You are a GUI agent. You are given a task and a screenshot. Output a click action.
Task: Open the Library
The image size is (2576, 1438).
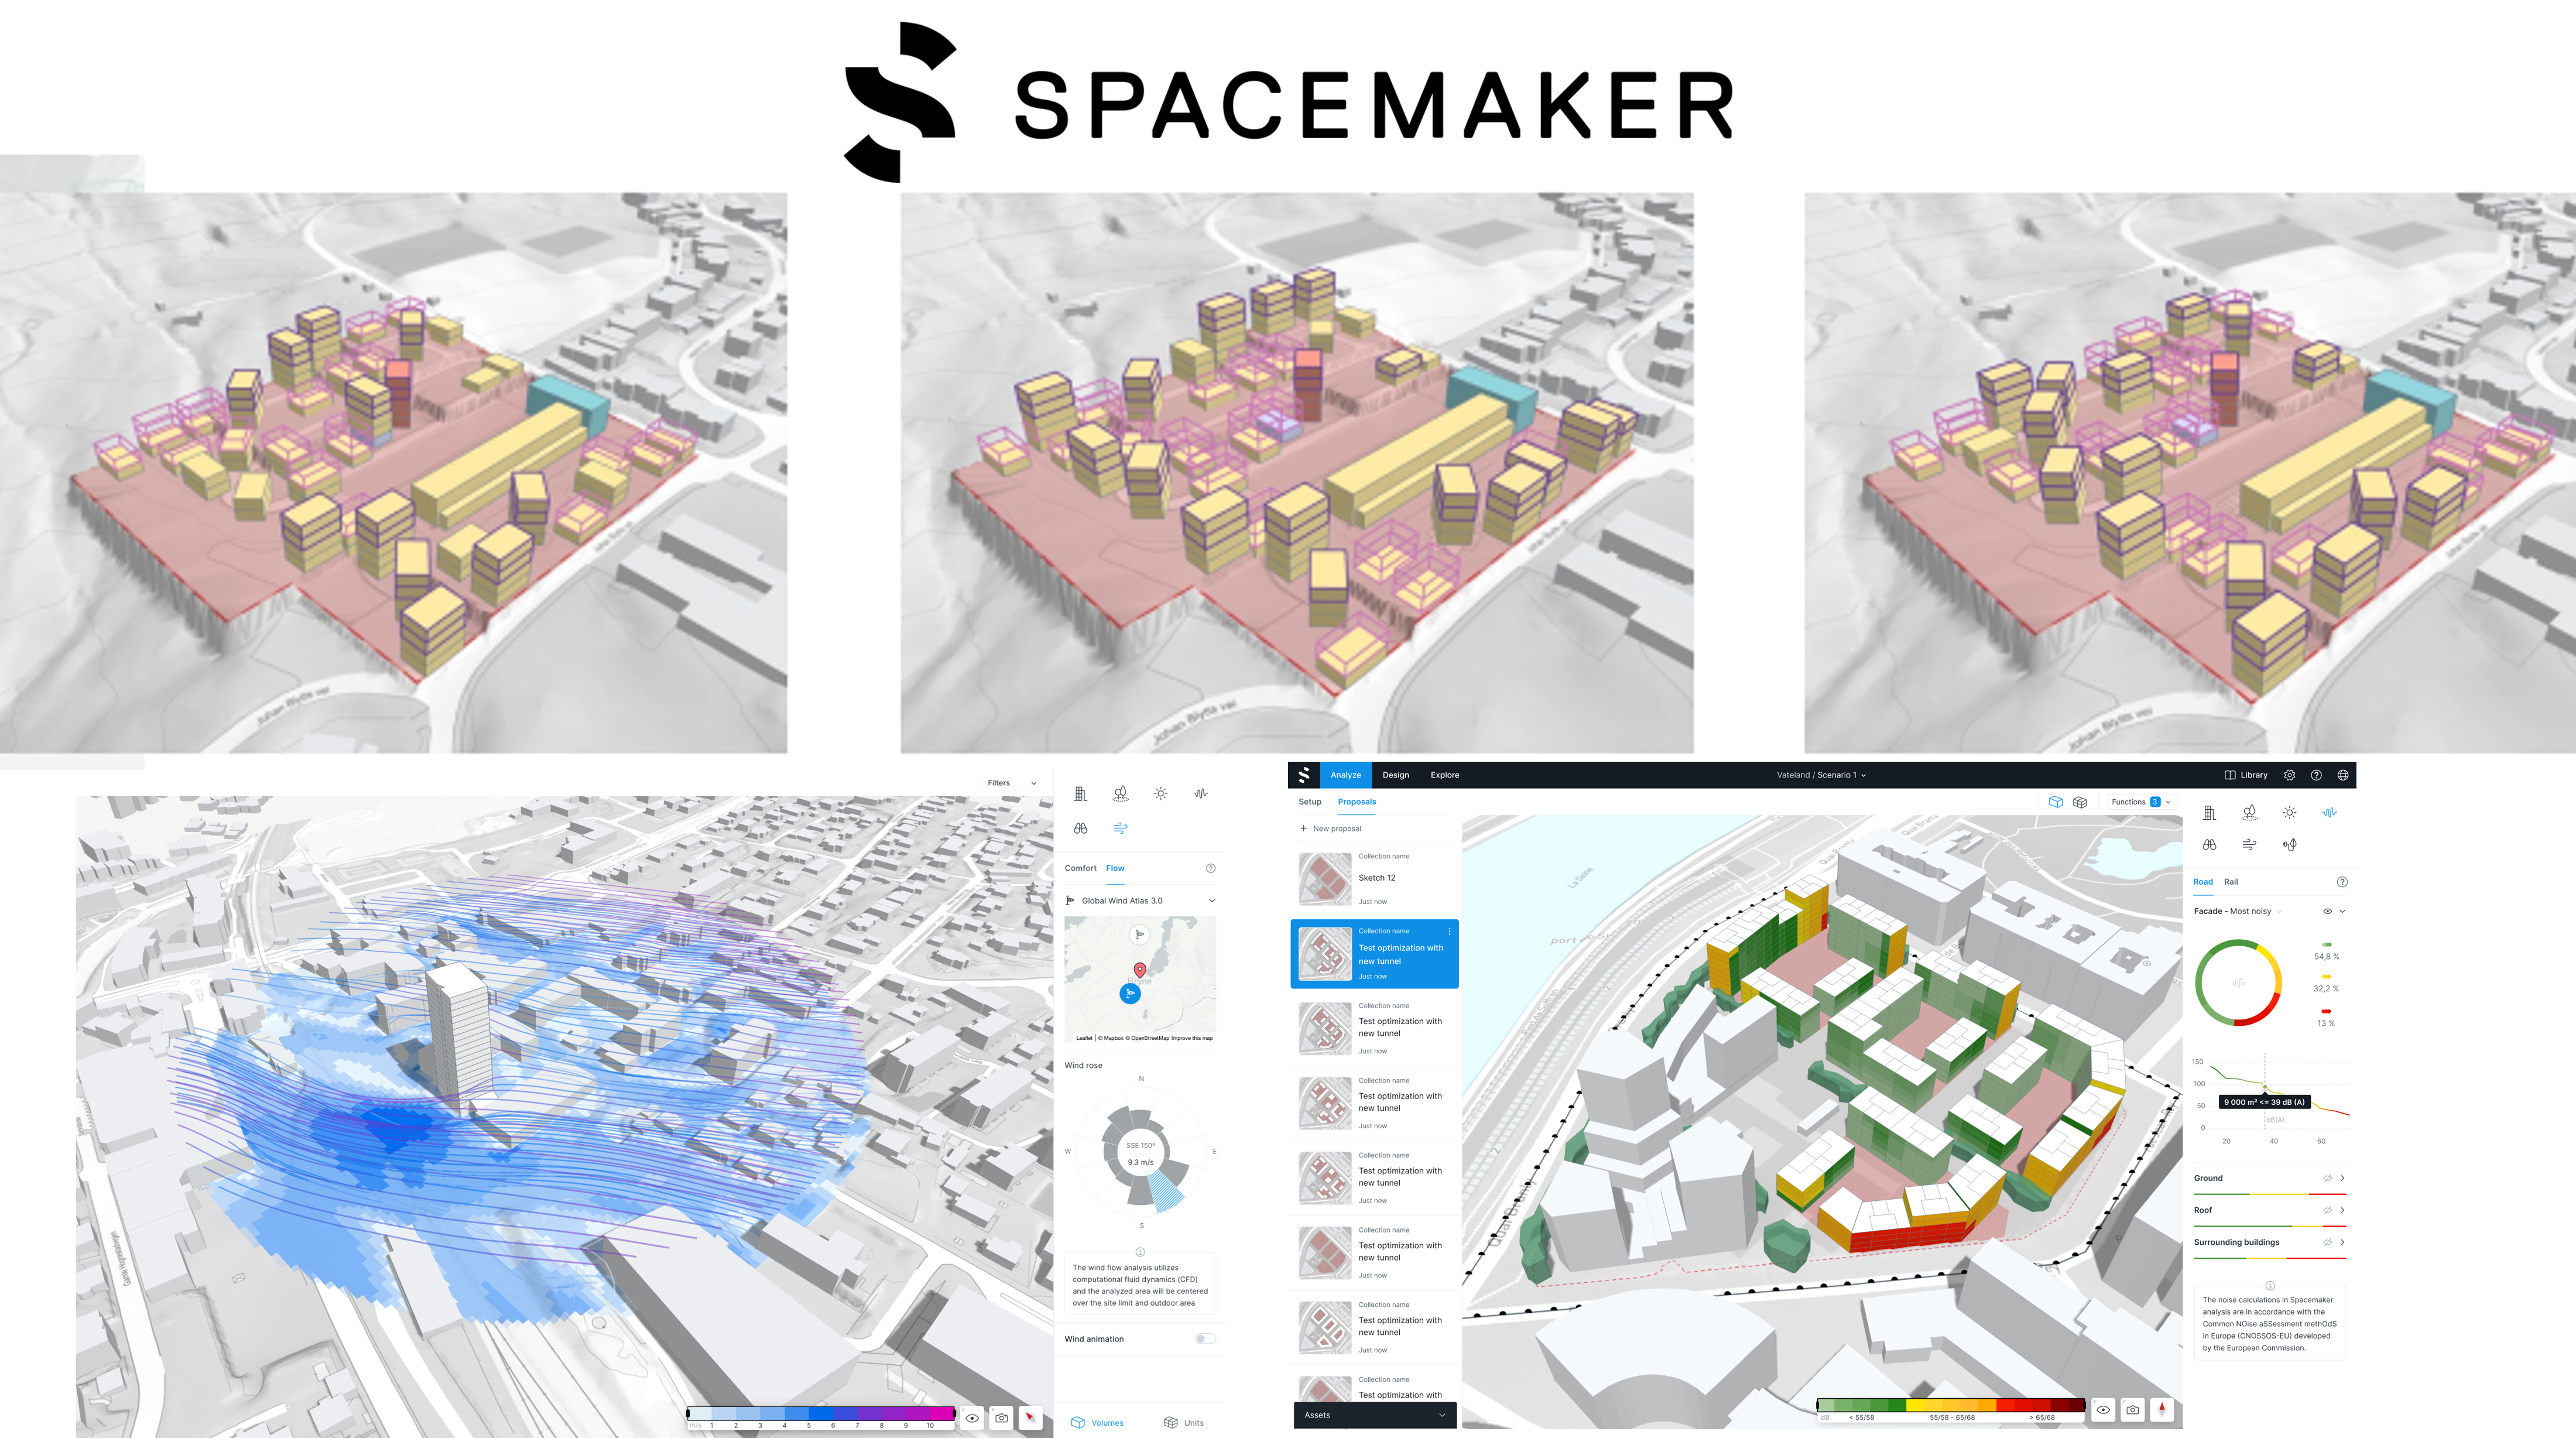pos(2245,775)
